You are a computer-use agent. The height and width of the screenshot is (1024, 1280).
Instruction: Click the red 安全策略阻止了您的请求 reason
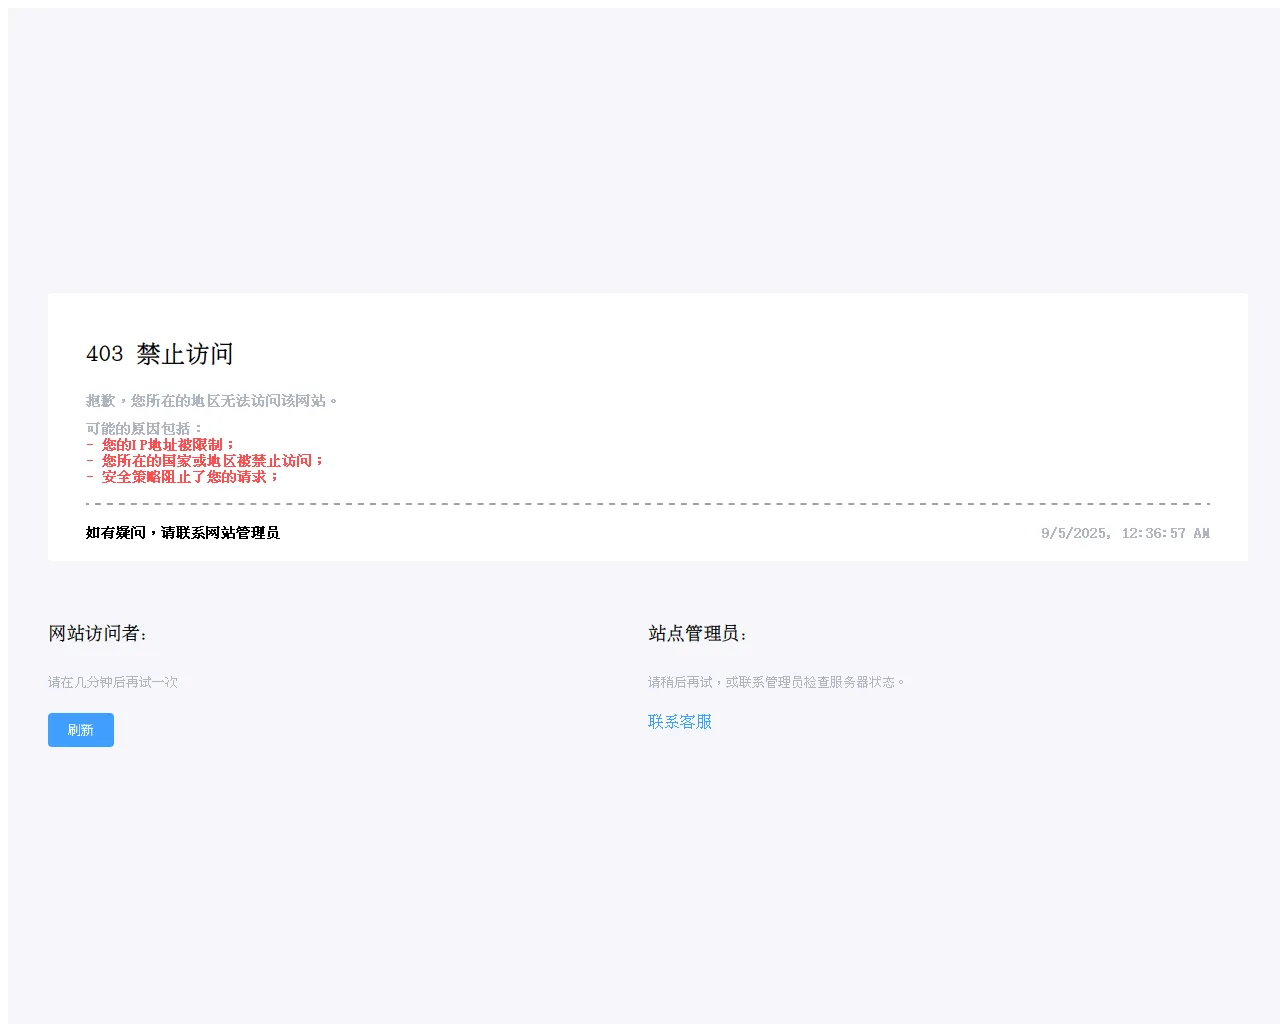tap(183, 477)
